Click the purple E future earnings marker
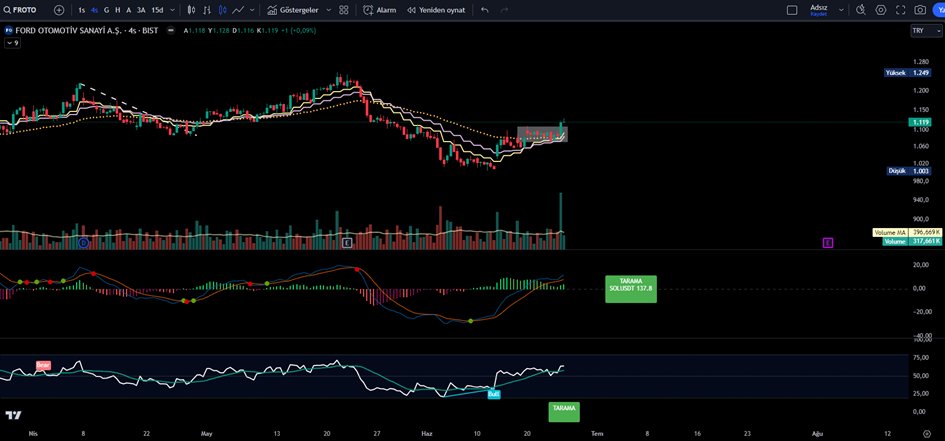 828,243
